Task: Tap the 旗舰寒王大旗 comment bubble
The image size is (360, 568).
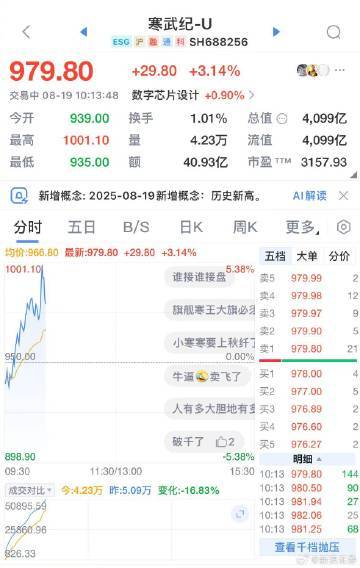Action: (x=210, y=310)
